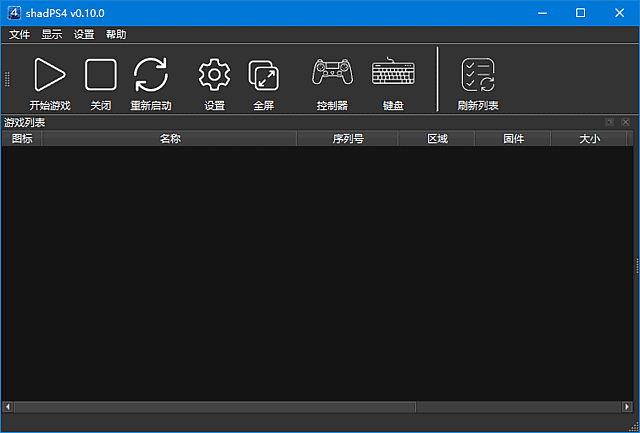Sort by Name (名称) column header
The image size is (640, 433).
click(169, 139)
